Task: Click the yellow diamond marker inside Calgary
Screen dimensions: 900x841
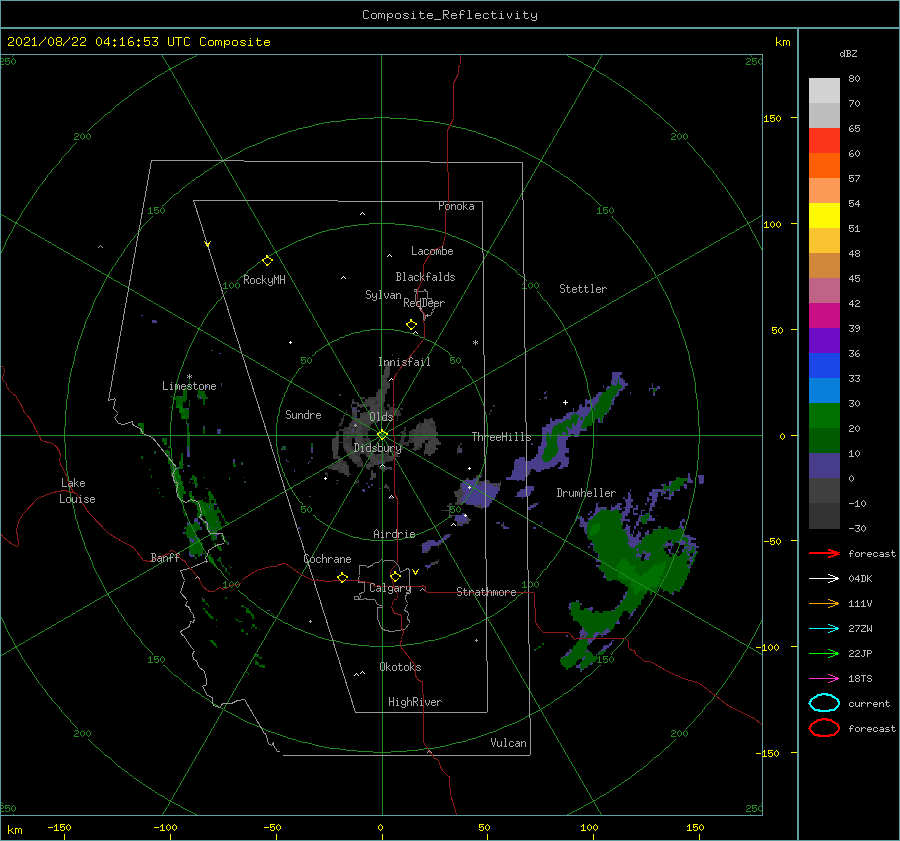Action: tap(395, 576)
